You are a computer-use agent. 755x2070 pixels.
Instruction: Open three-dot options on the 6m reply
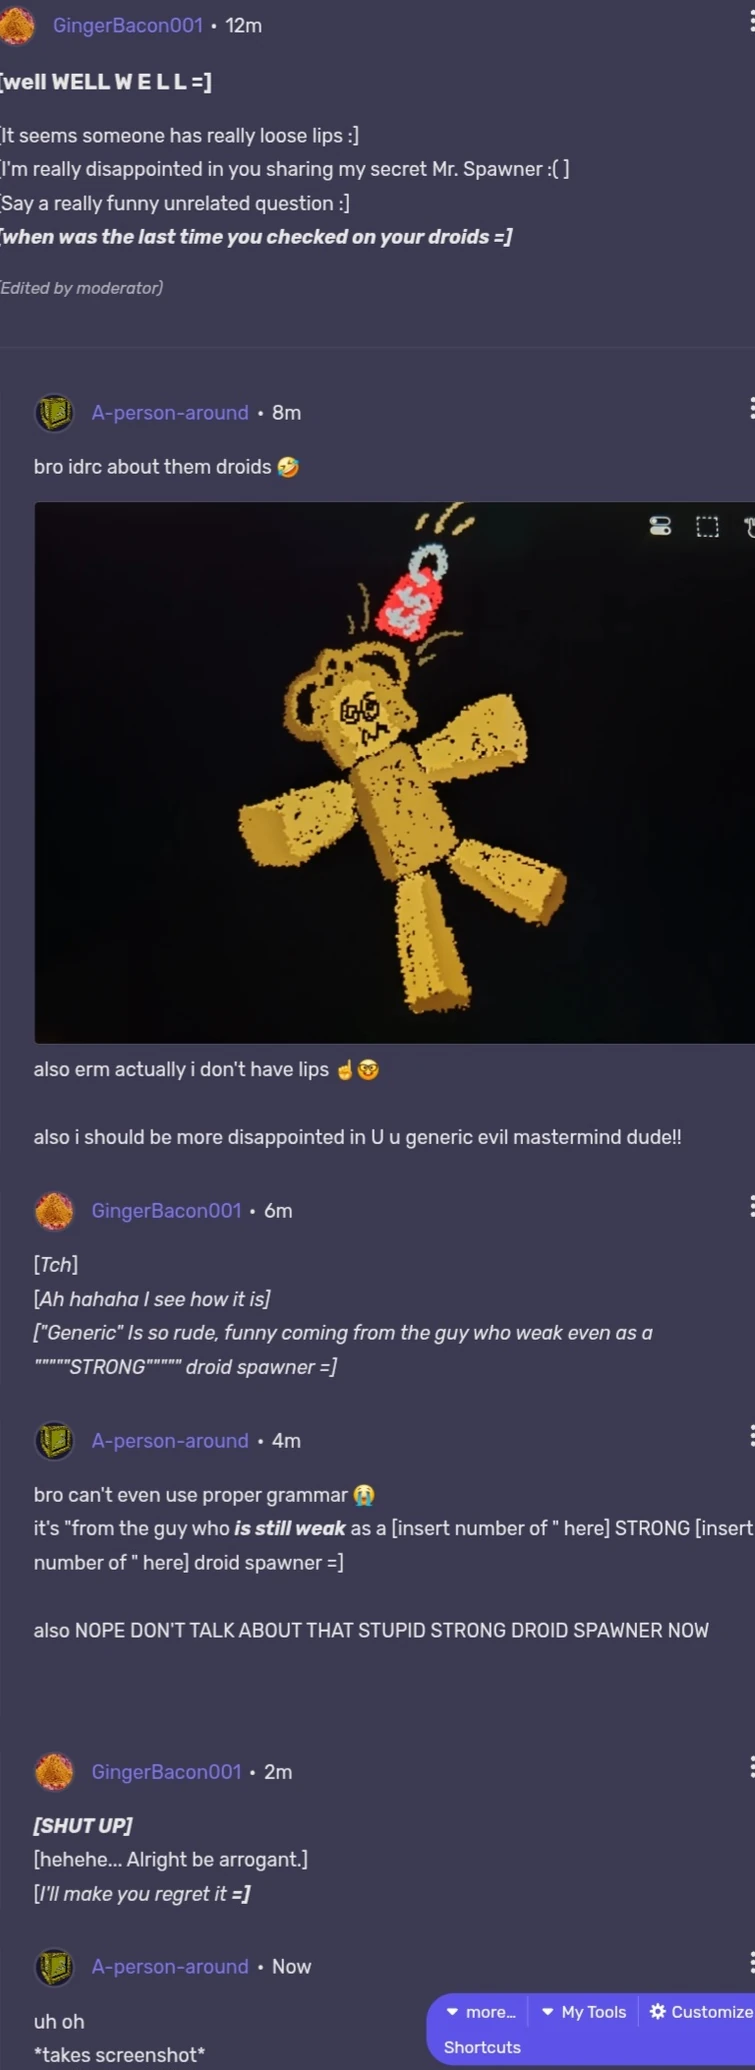[x=751, y=1205]
